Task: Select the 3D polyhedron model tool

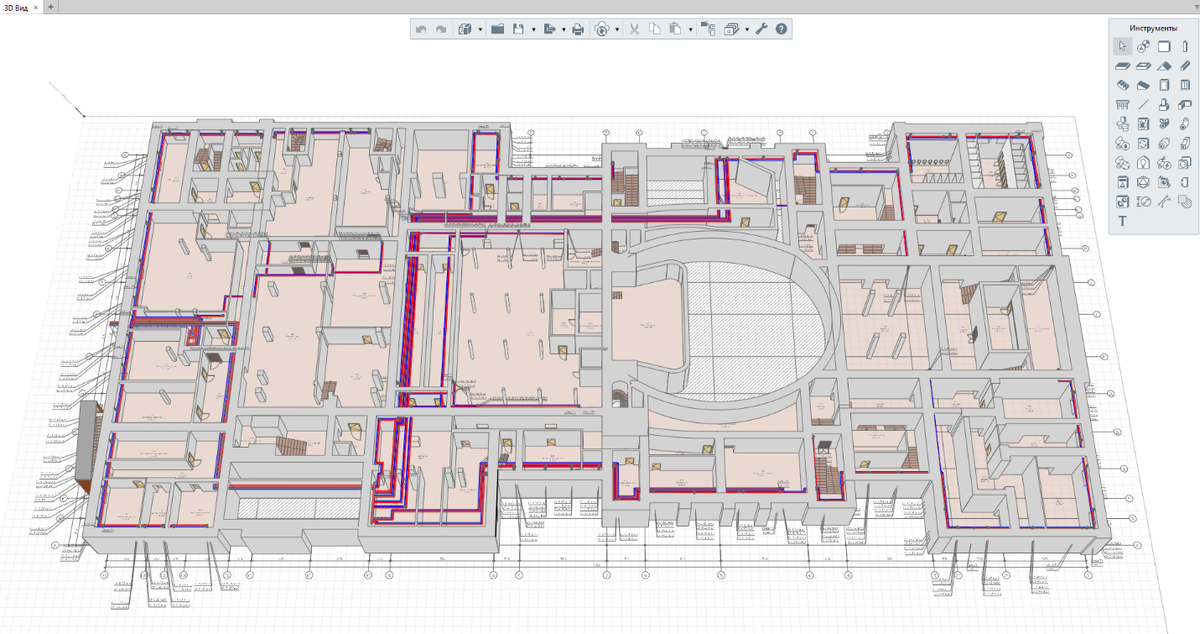Action: (1143, 181)
